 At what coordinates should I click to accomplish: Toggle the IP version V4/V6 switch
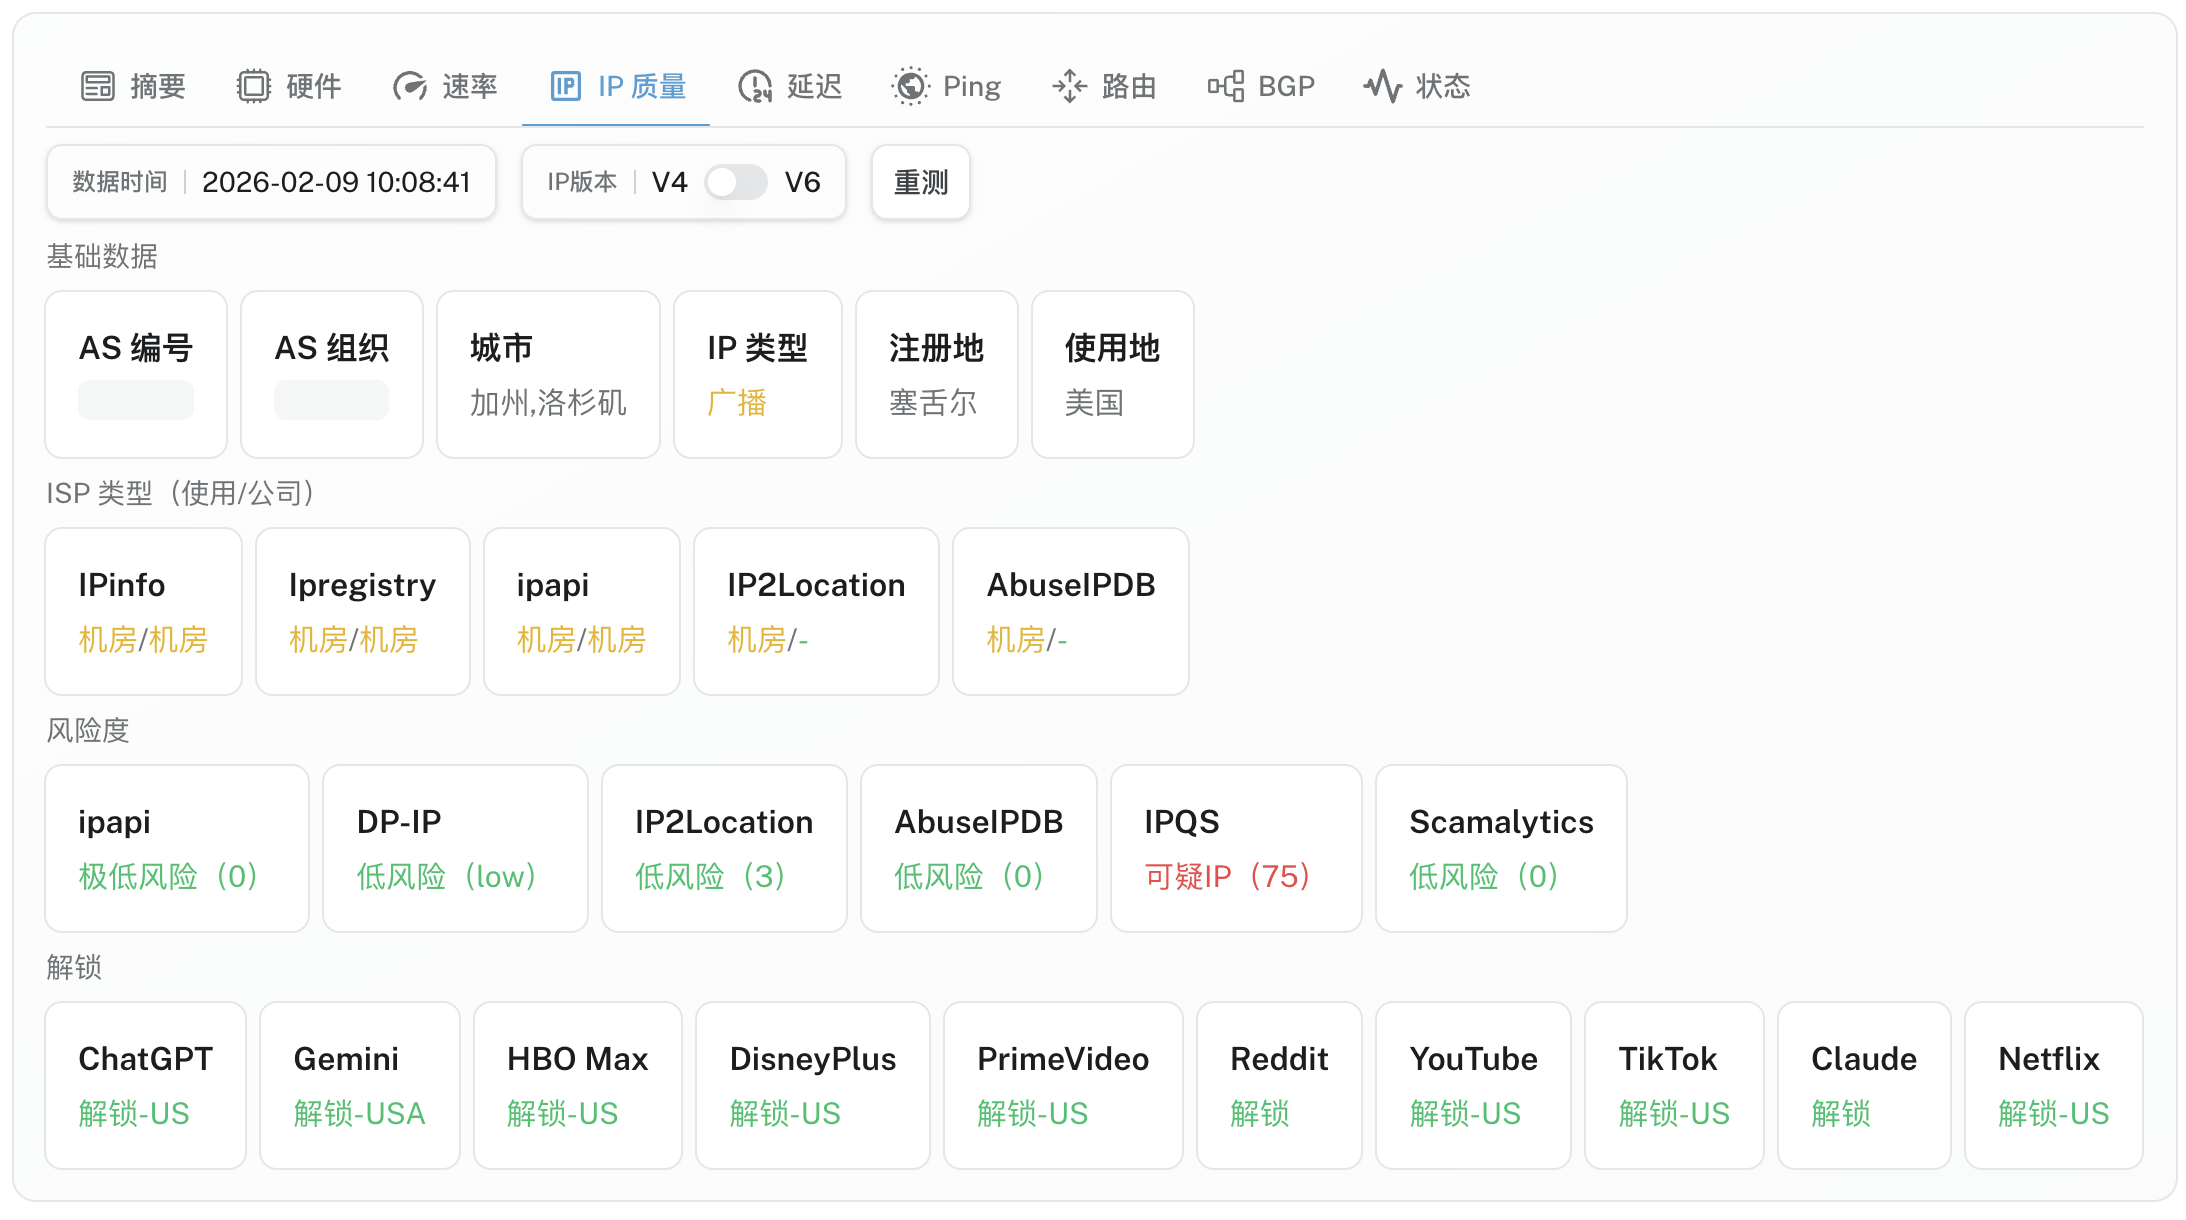[x=735, y=182]
